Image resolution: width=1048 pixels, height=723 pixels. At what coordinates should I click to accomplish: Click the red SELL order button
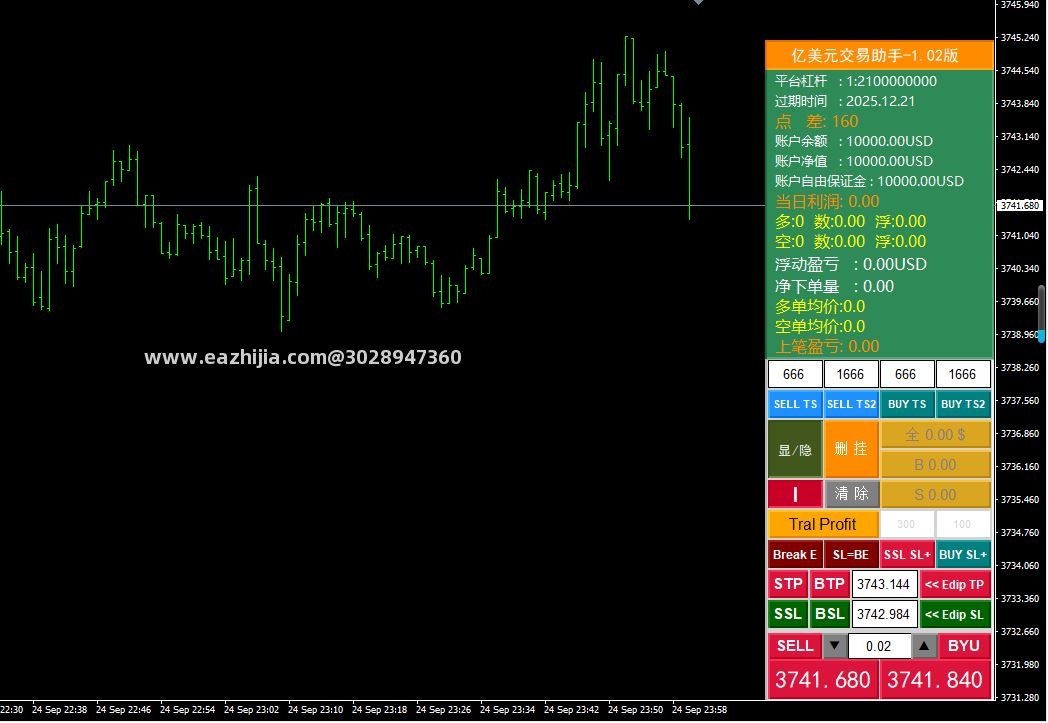click(795, 646)
